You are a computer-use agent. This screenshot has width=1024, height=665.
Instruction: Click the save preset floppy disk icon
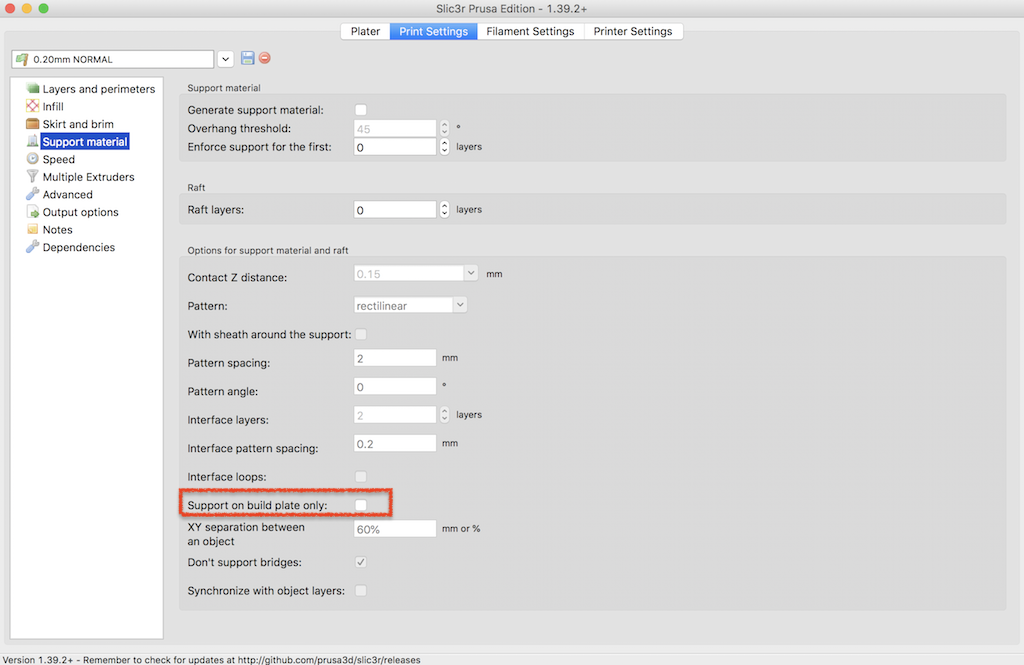248,59
